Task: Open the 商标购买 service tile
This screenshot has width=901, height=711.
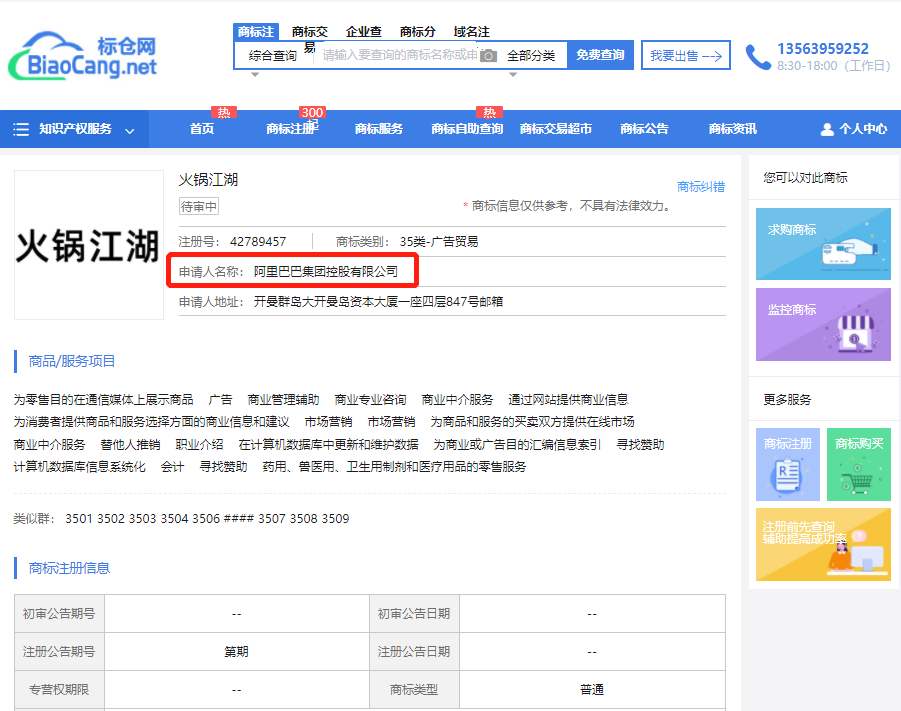Action: coord(858,464)
